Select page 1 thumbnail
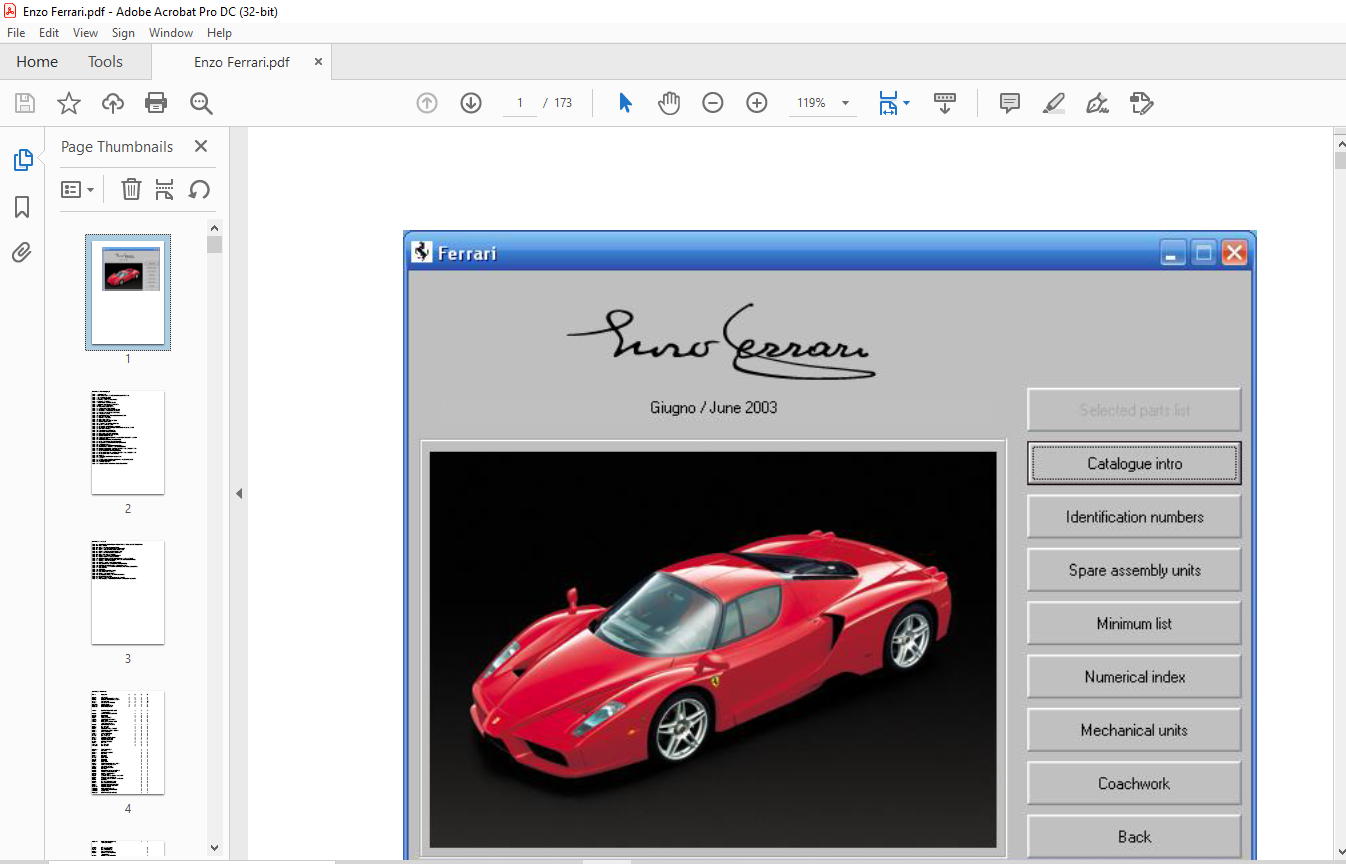The image size is (1346, 864). click(x=128, y=291)
